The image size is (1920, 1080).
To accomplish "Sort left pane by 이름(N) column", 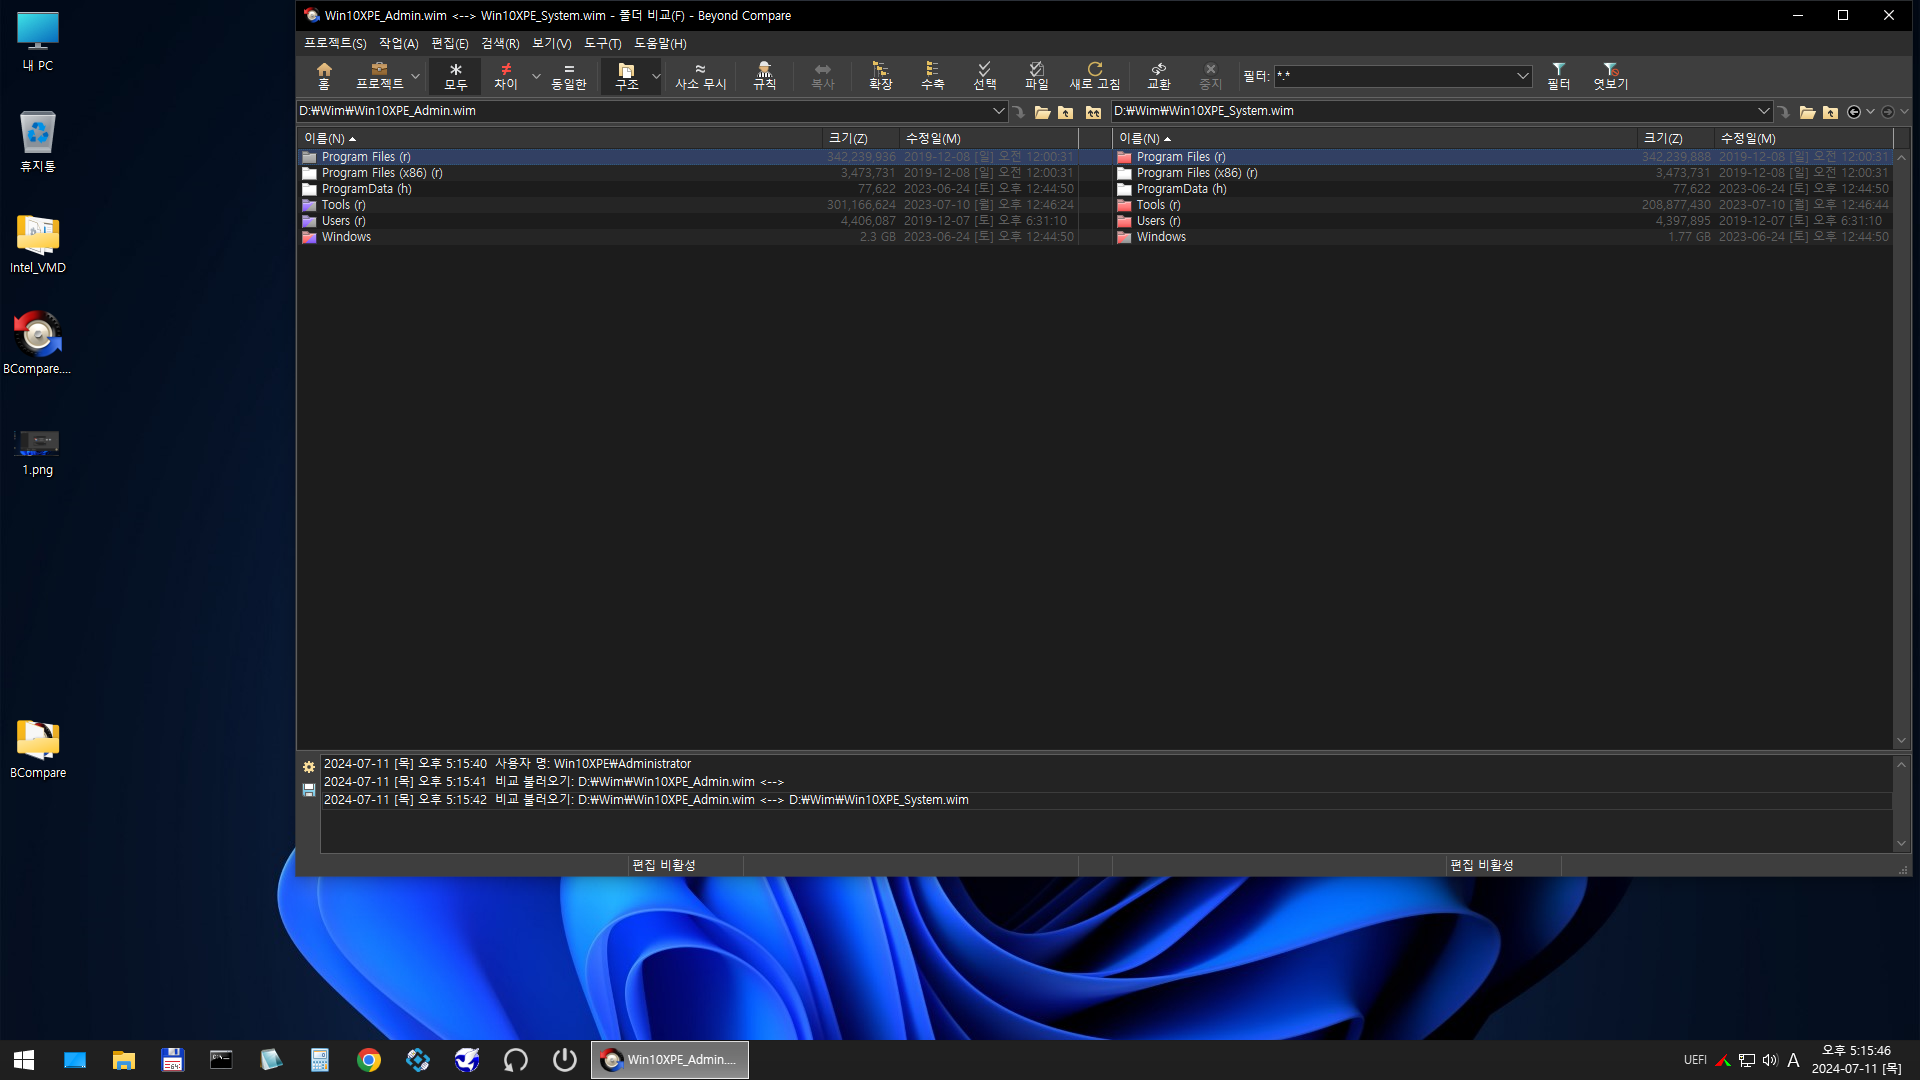I will click(560, 139).
